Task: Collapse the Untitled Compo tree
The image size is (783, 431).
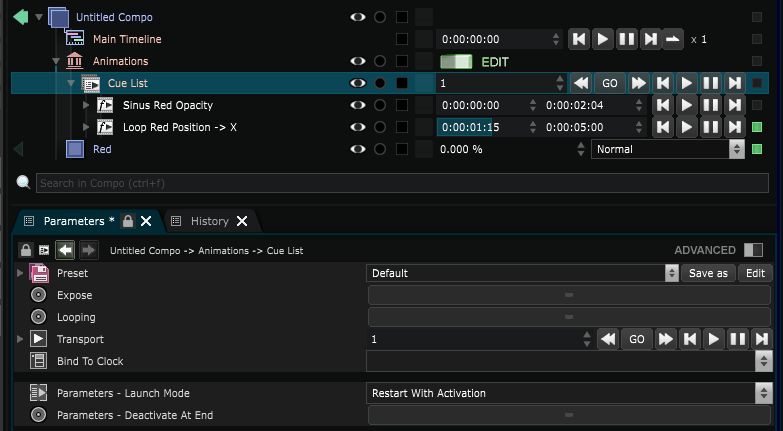Action: click(x=39, y=17)
